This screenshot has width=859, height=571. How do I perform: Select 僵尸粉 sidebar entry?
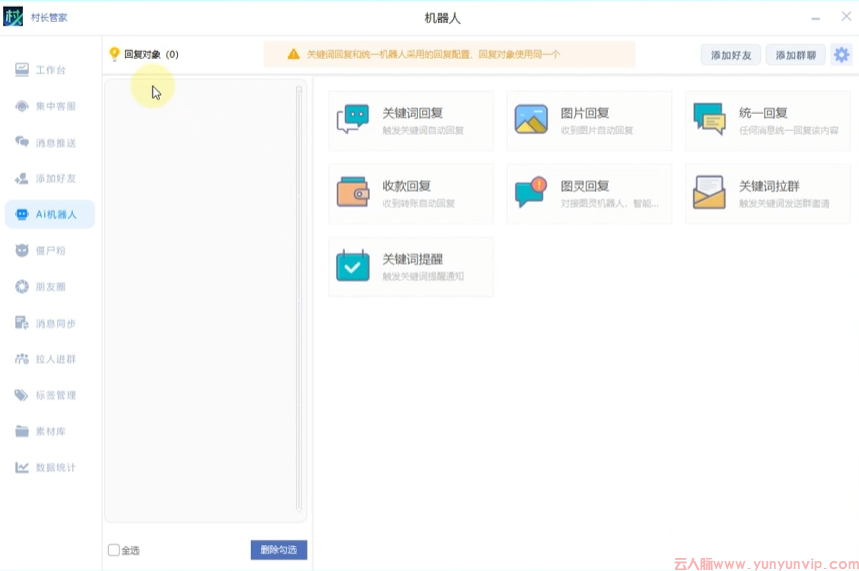(50, 250)
